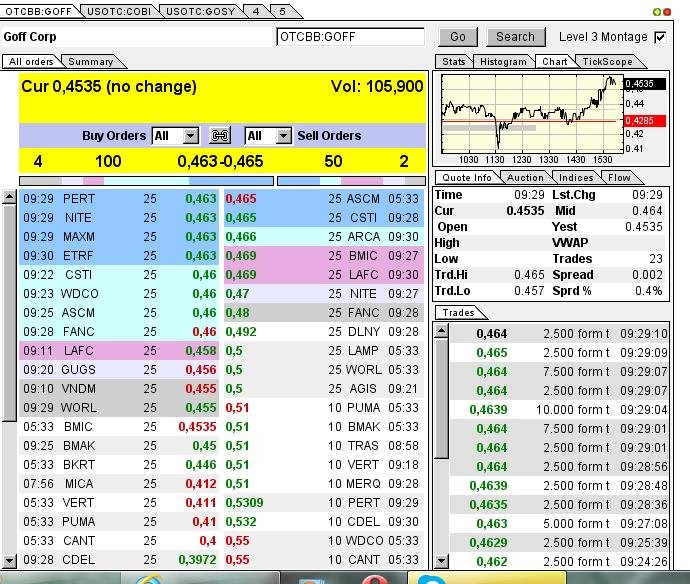This screenshot has height=584, width=690.
Task: Click the best bid-ask 0,463-0,465 label
Action: click(220, 162)
